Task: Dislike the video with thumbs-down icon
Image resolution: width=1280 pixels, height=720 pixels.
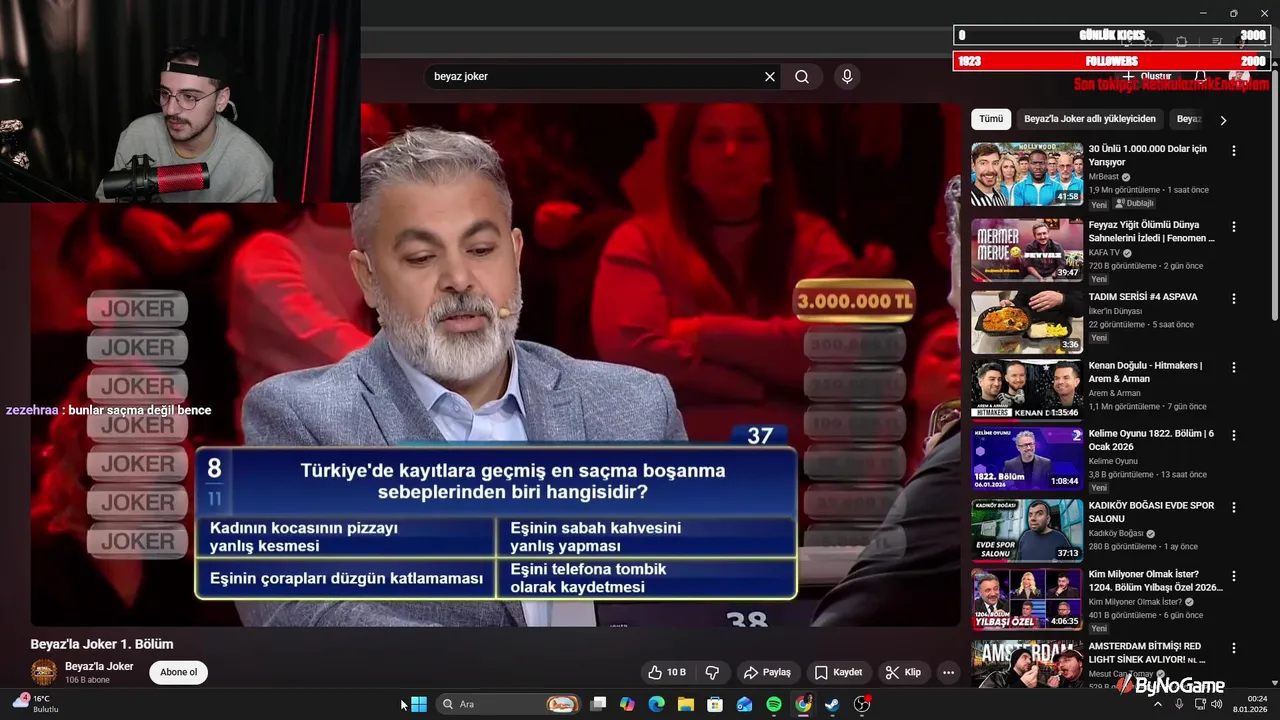Action: (x=713, y=672)
